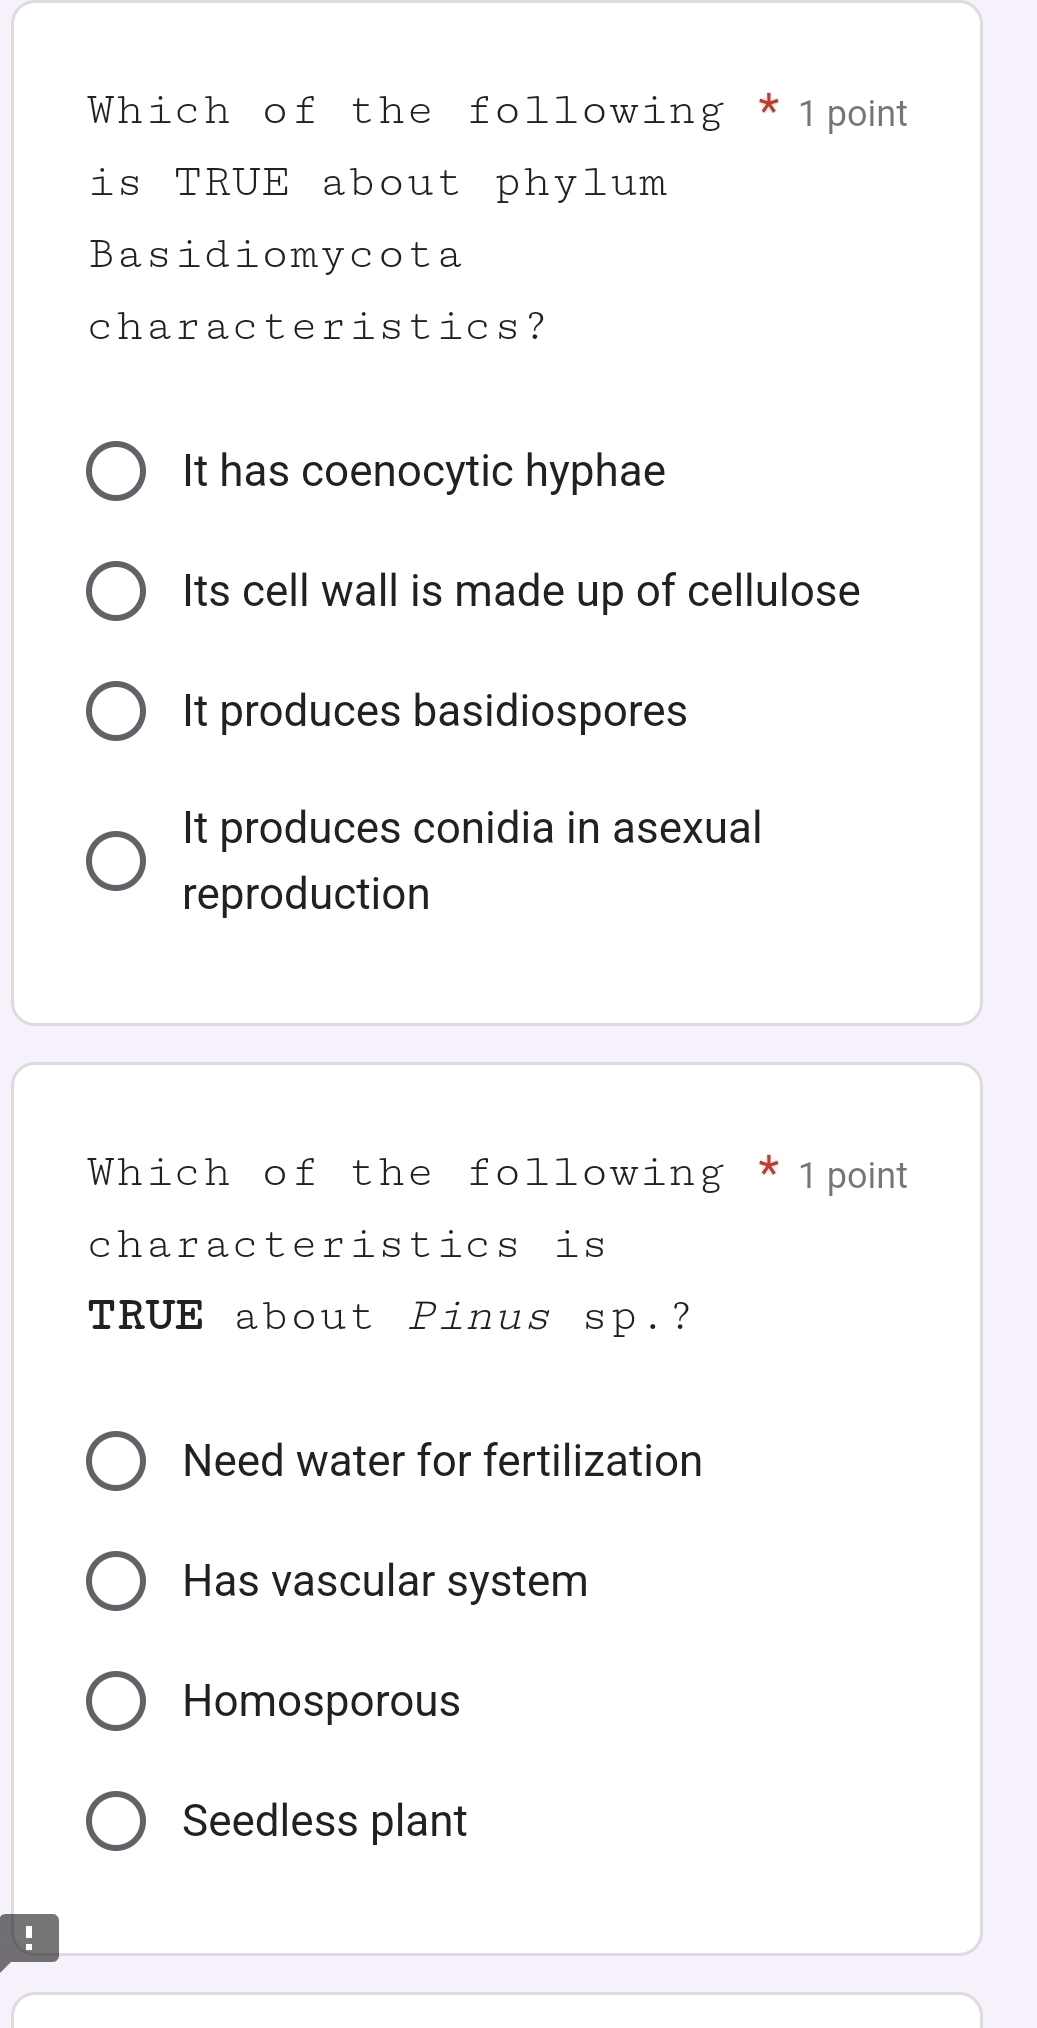Click 'is TRUE about phylum' title line
1037x2028 pixels.
click(x=378, y=183)
